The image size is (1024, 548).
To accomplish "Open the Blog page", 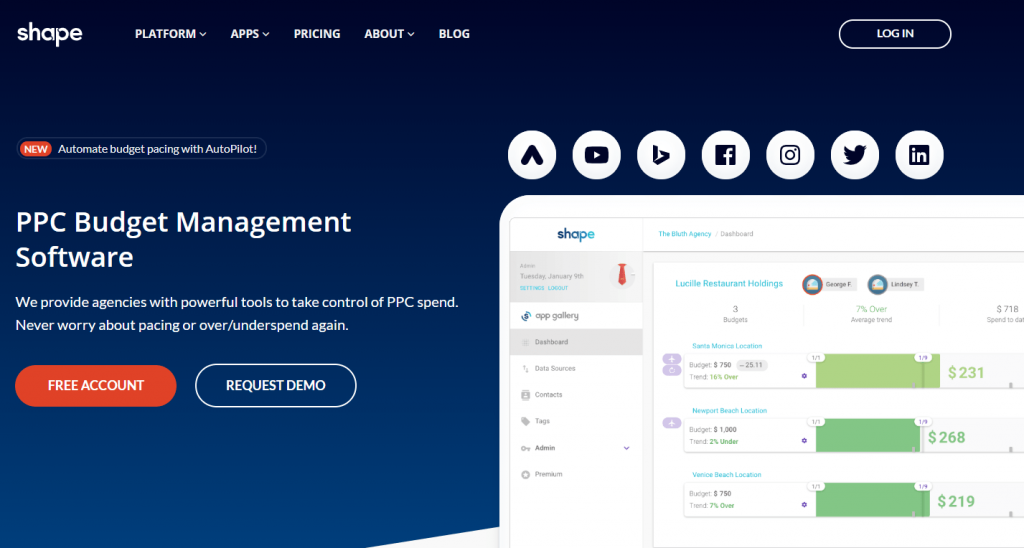I will (x=454, y=34).
